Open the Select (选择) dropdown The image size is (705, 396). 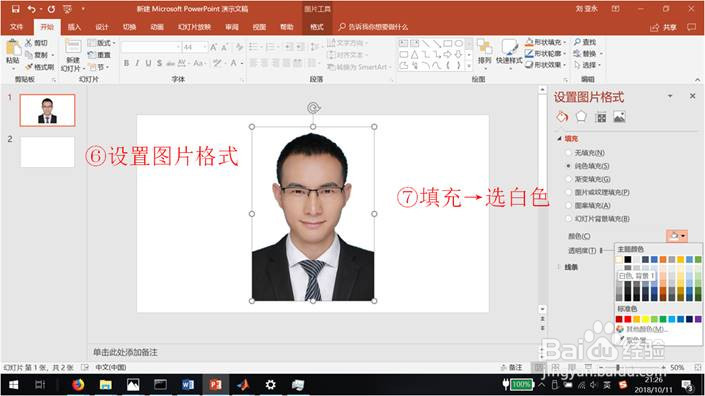(x=587, y=65)
